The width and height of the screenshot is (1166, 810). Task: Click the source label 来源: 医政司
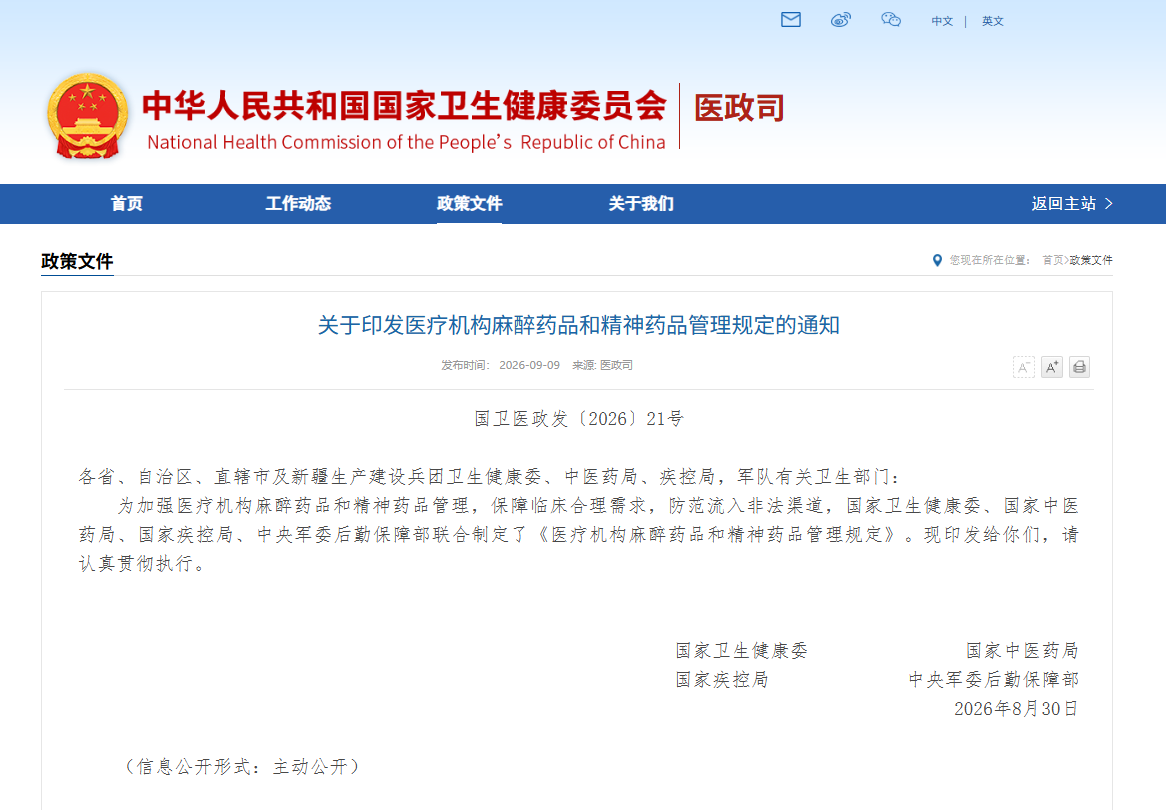click(602, 365)
